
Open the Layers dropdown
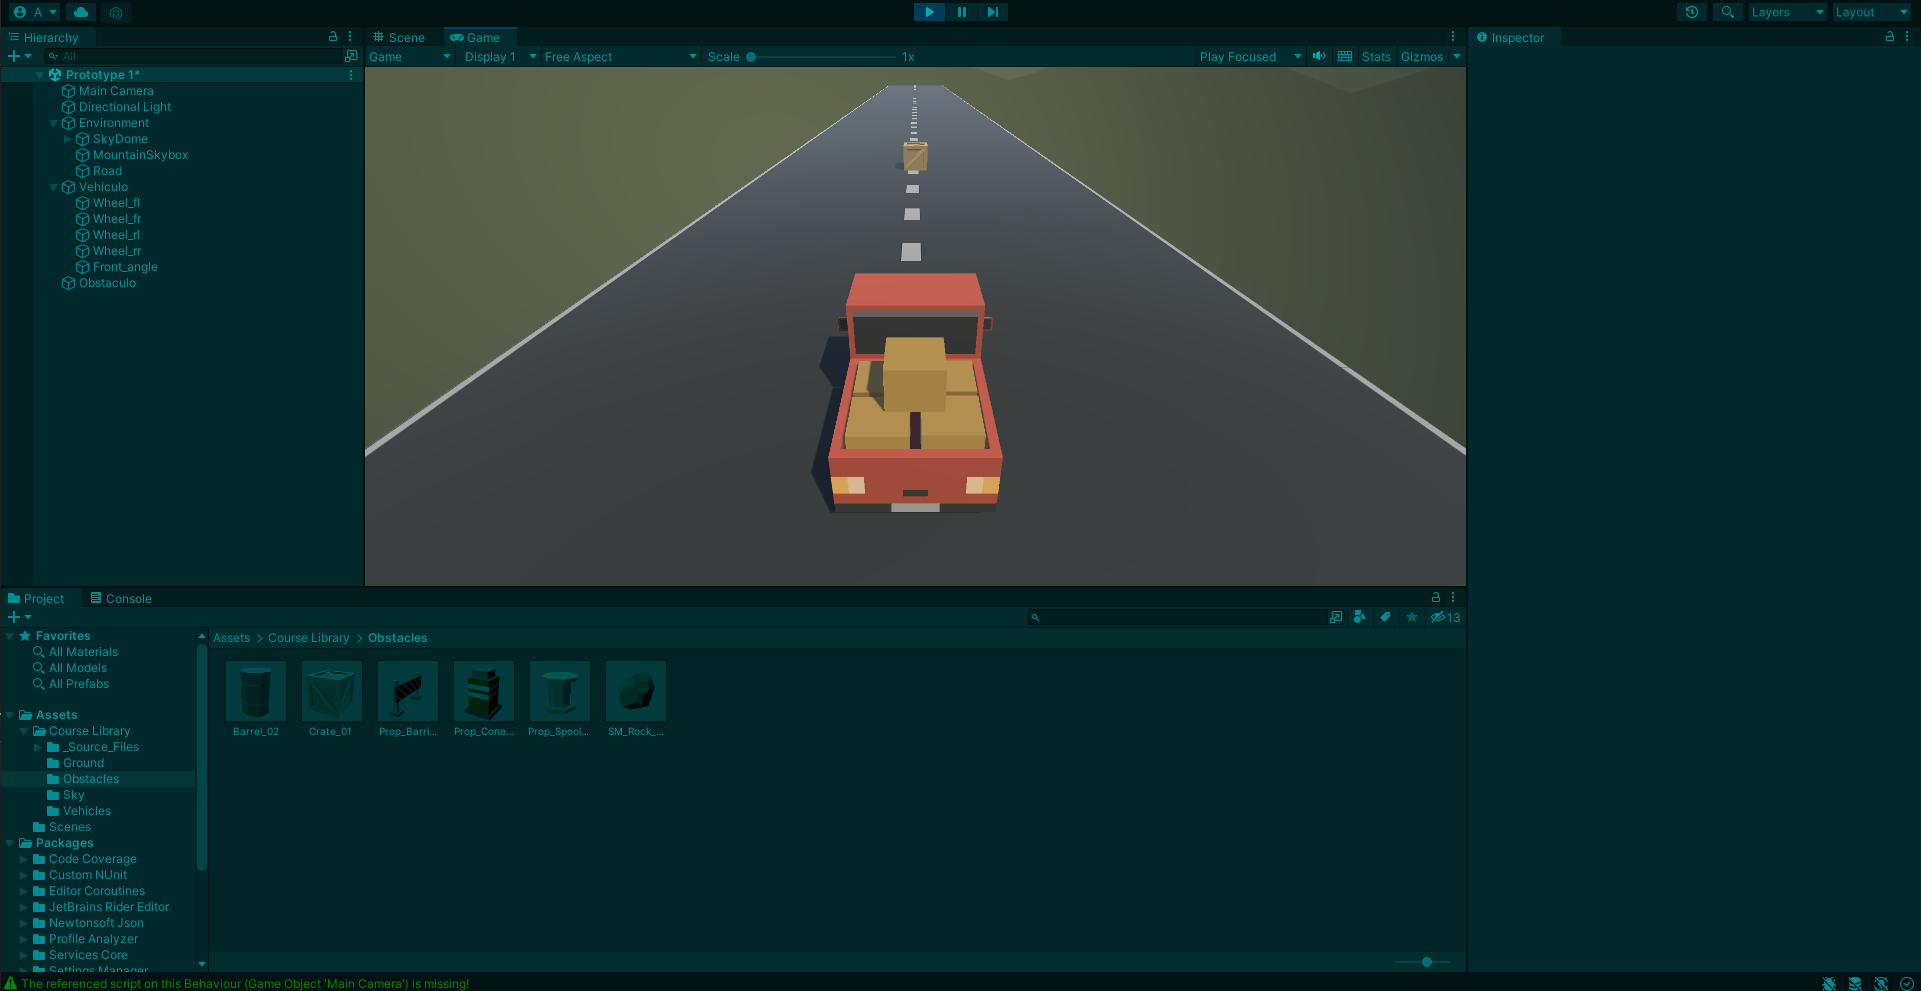[x=1787, y=12]
